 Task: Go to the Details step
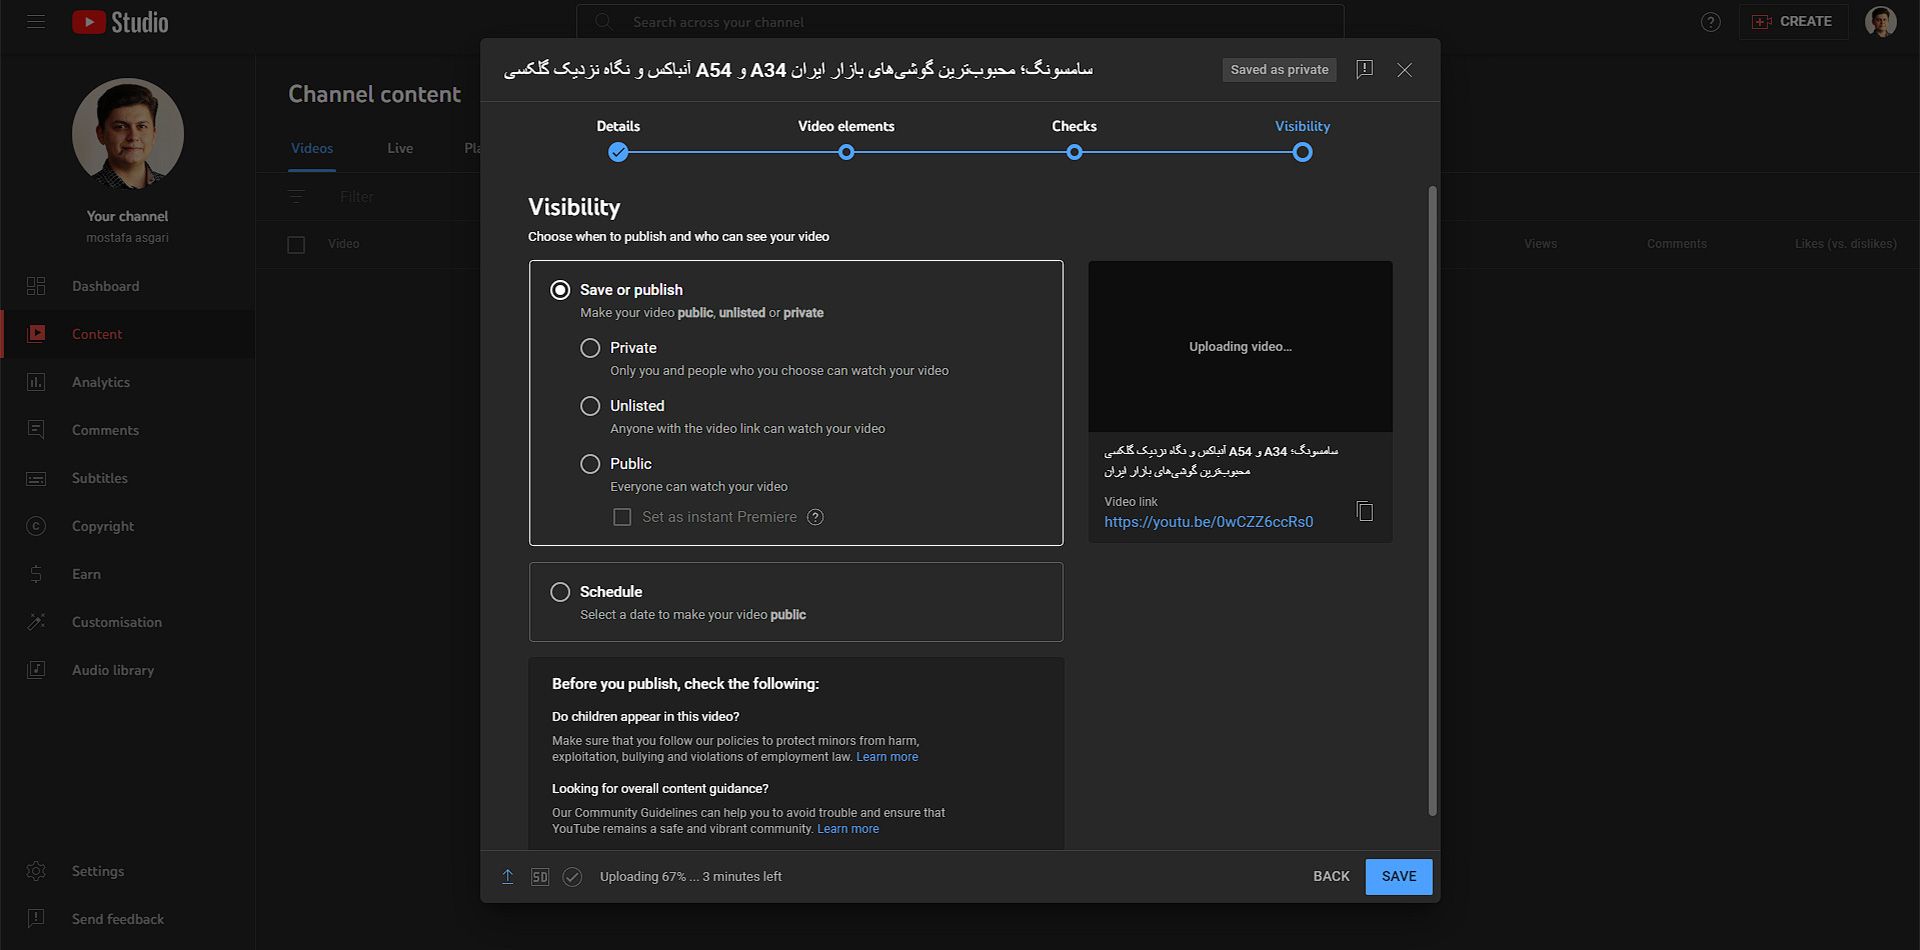[618, 140]
